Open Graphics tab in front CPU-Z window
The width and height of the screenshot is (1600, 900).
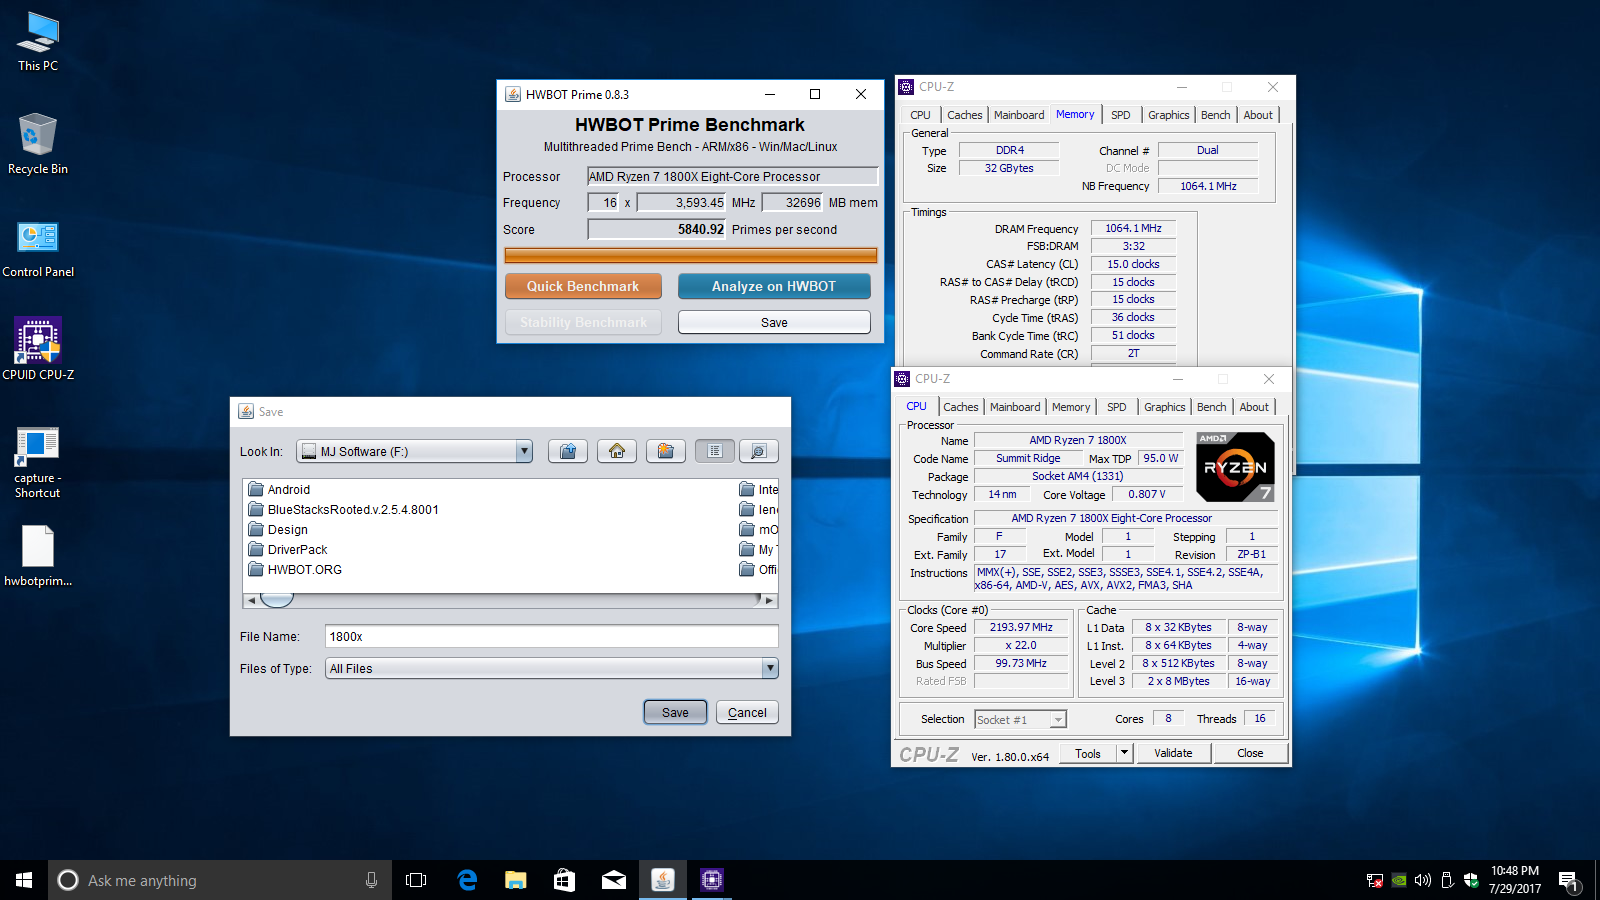click(x=1165, y=407)
